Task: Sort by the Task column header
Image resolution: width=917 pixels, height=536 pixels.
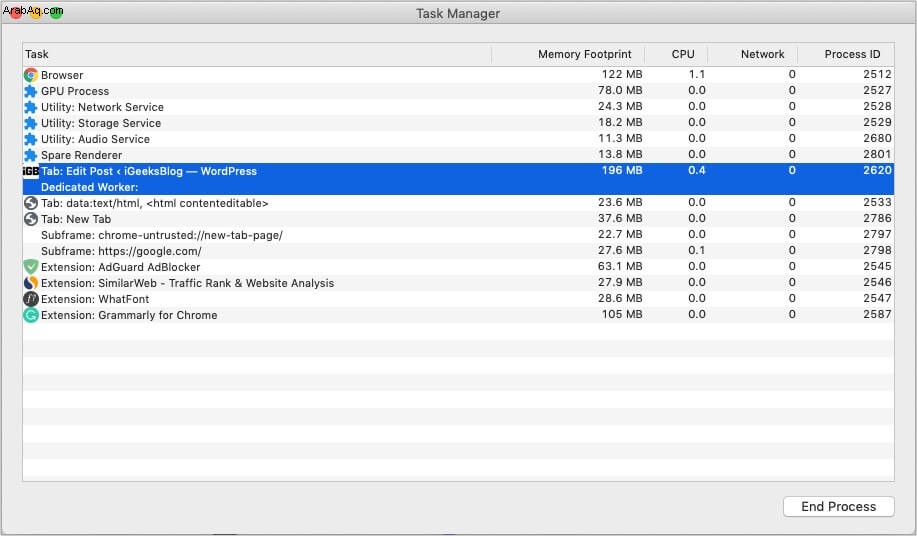Action: (257, 54)
